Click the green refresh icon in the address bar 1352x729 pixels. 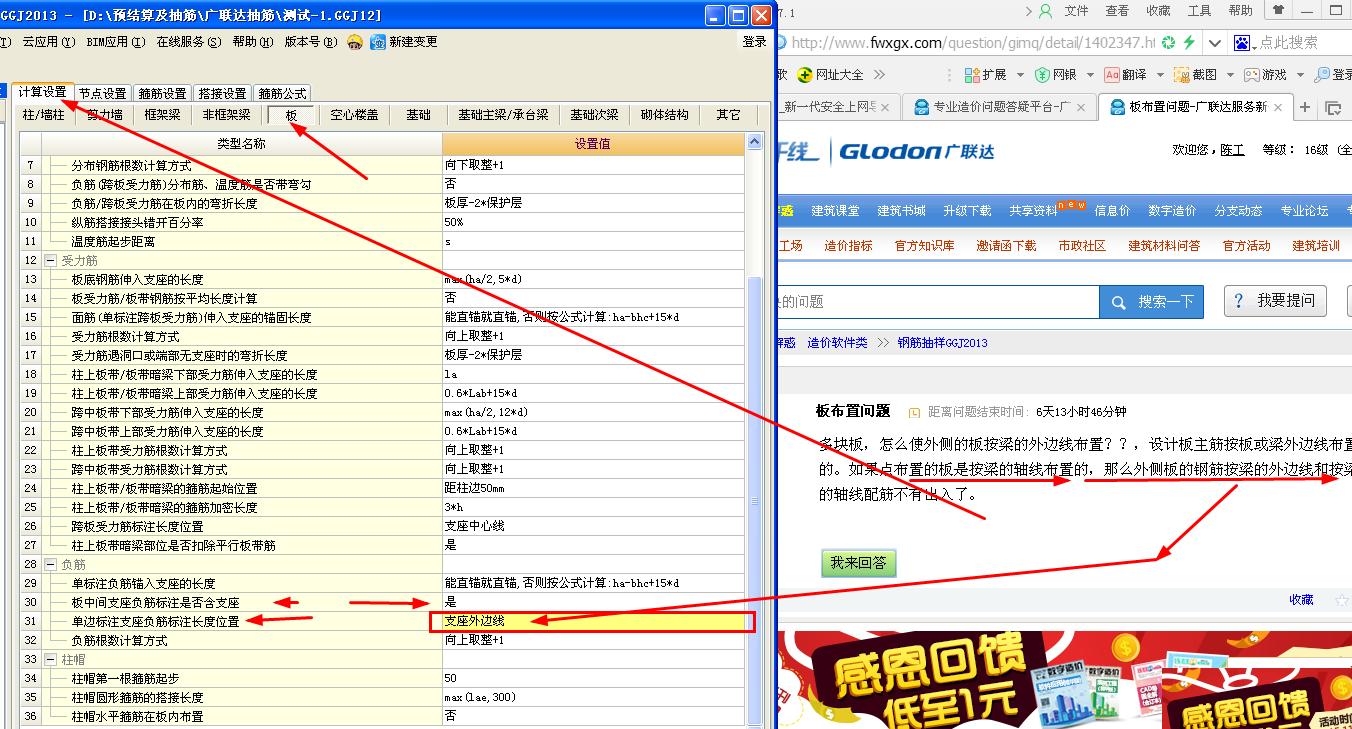[x=1169, y=43]
